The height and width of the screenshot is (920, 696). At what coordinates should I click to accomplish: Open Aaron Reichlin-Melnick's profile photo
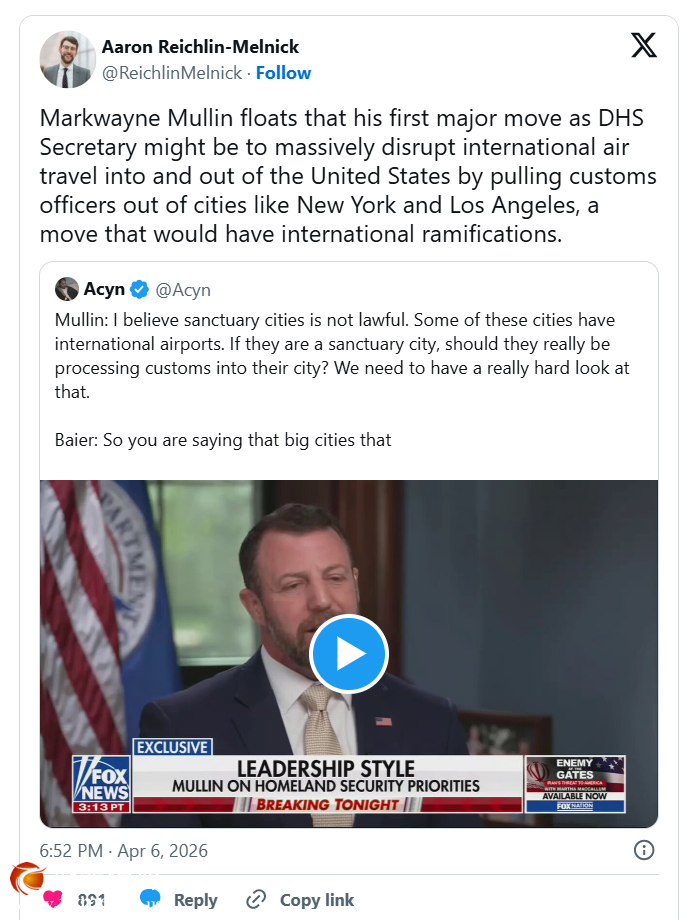[67, 59]
